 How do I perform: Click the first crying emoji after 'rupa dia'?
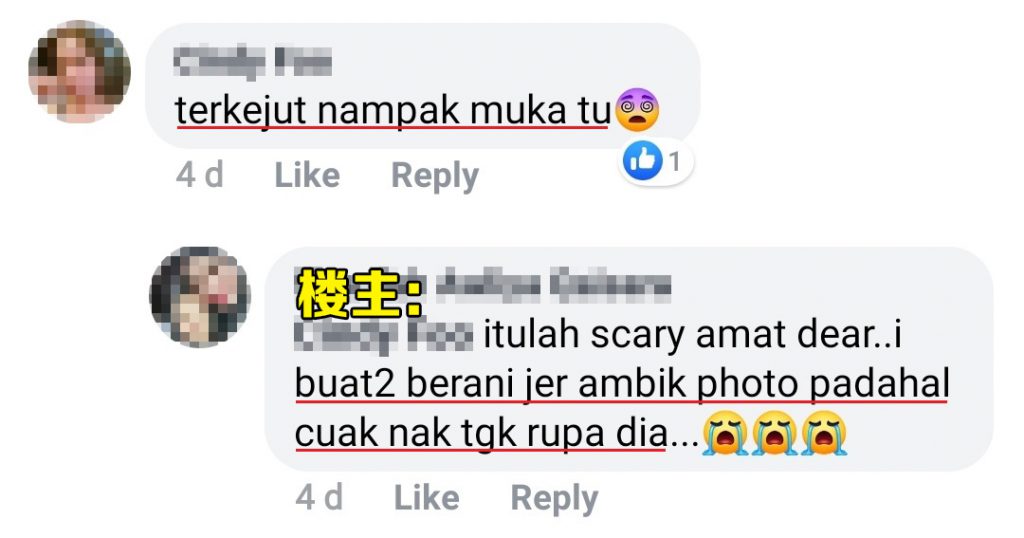[724, 433]
